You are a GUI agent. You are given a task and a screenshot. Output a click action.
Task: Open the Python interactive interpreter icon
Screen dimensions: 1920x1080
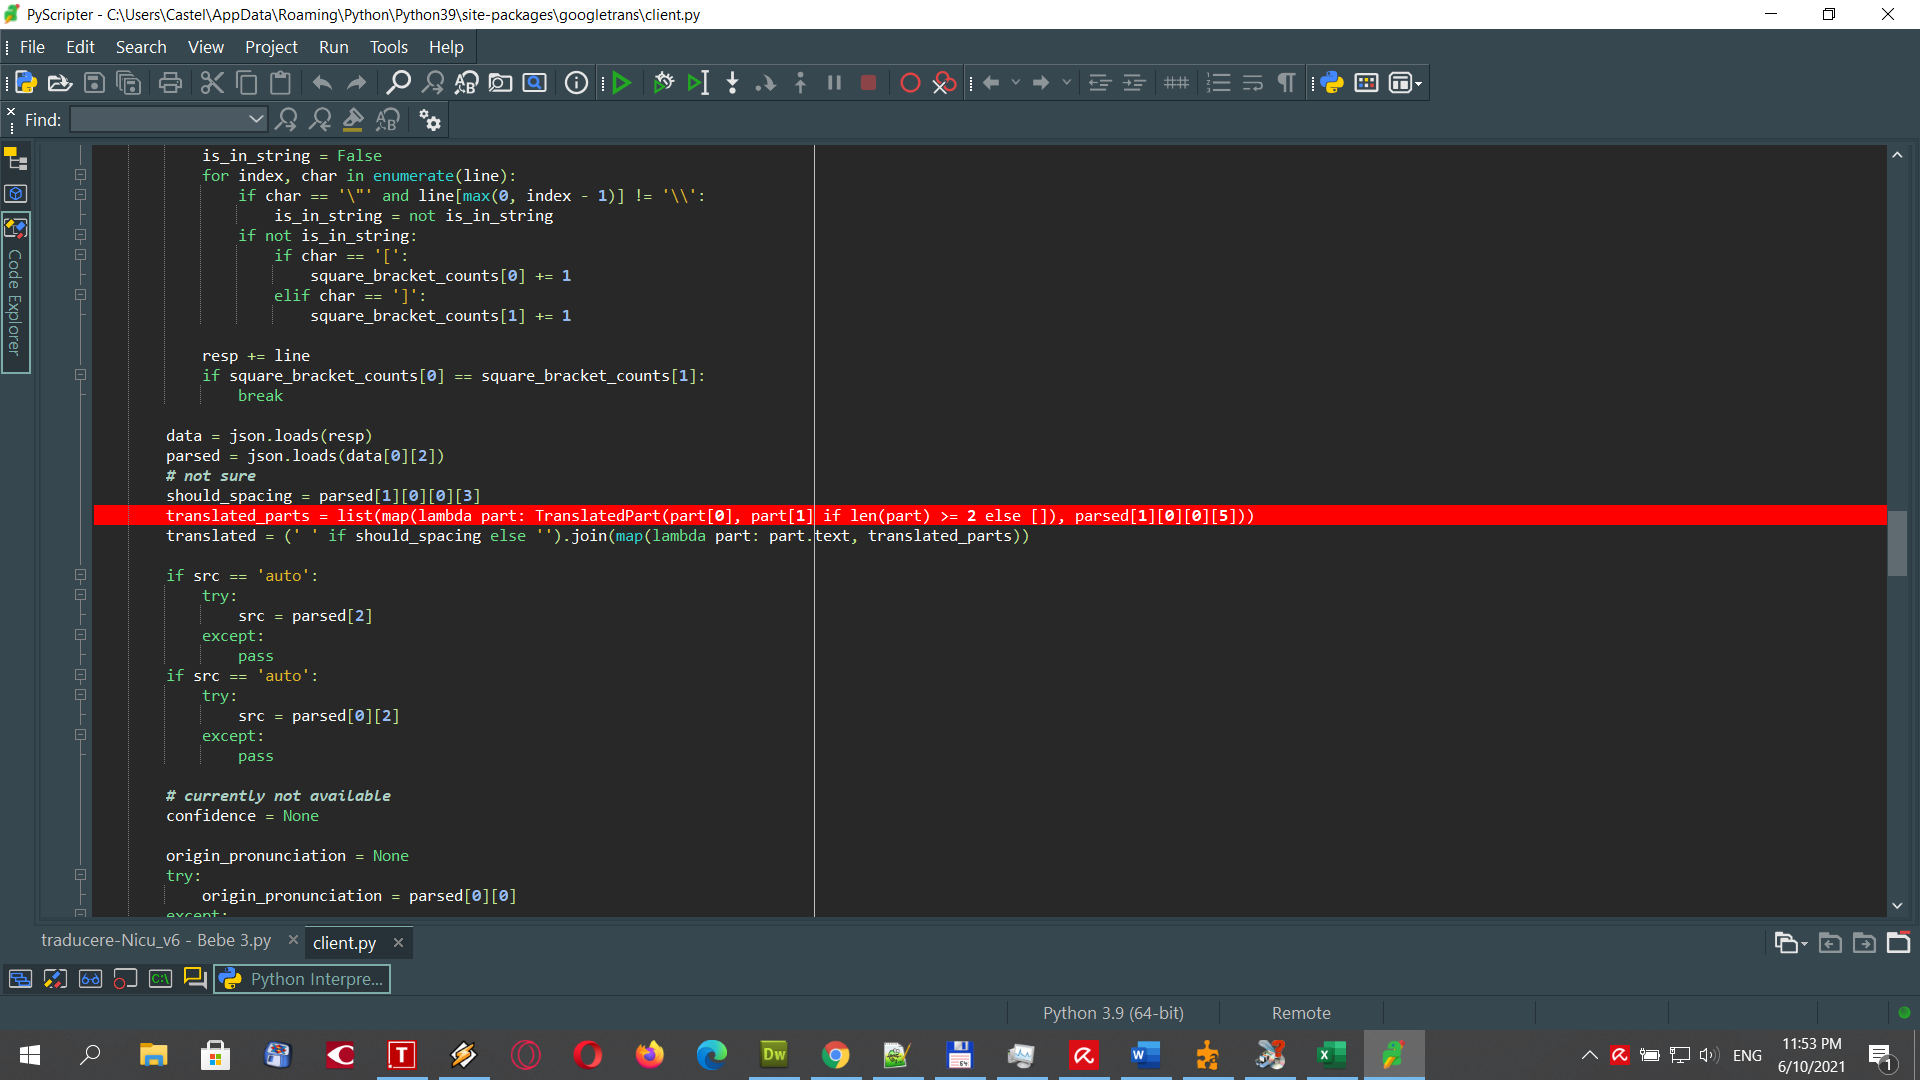pos(1332,82)
